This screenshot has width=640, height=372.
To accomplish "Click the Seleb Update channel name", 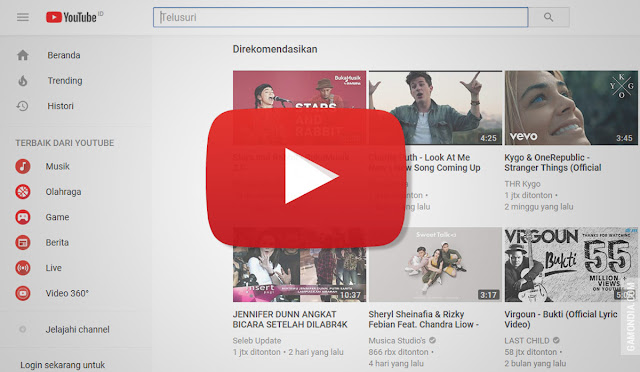I will (257, 341).
